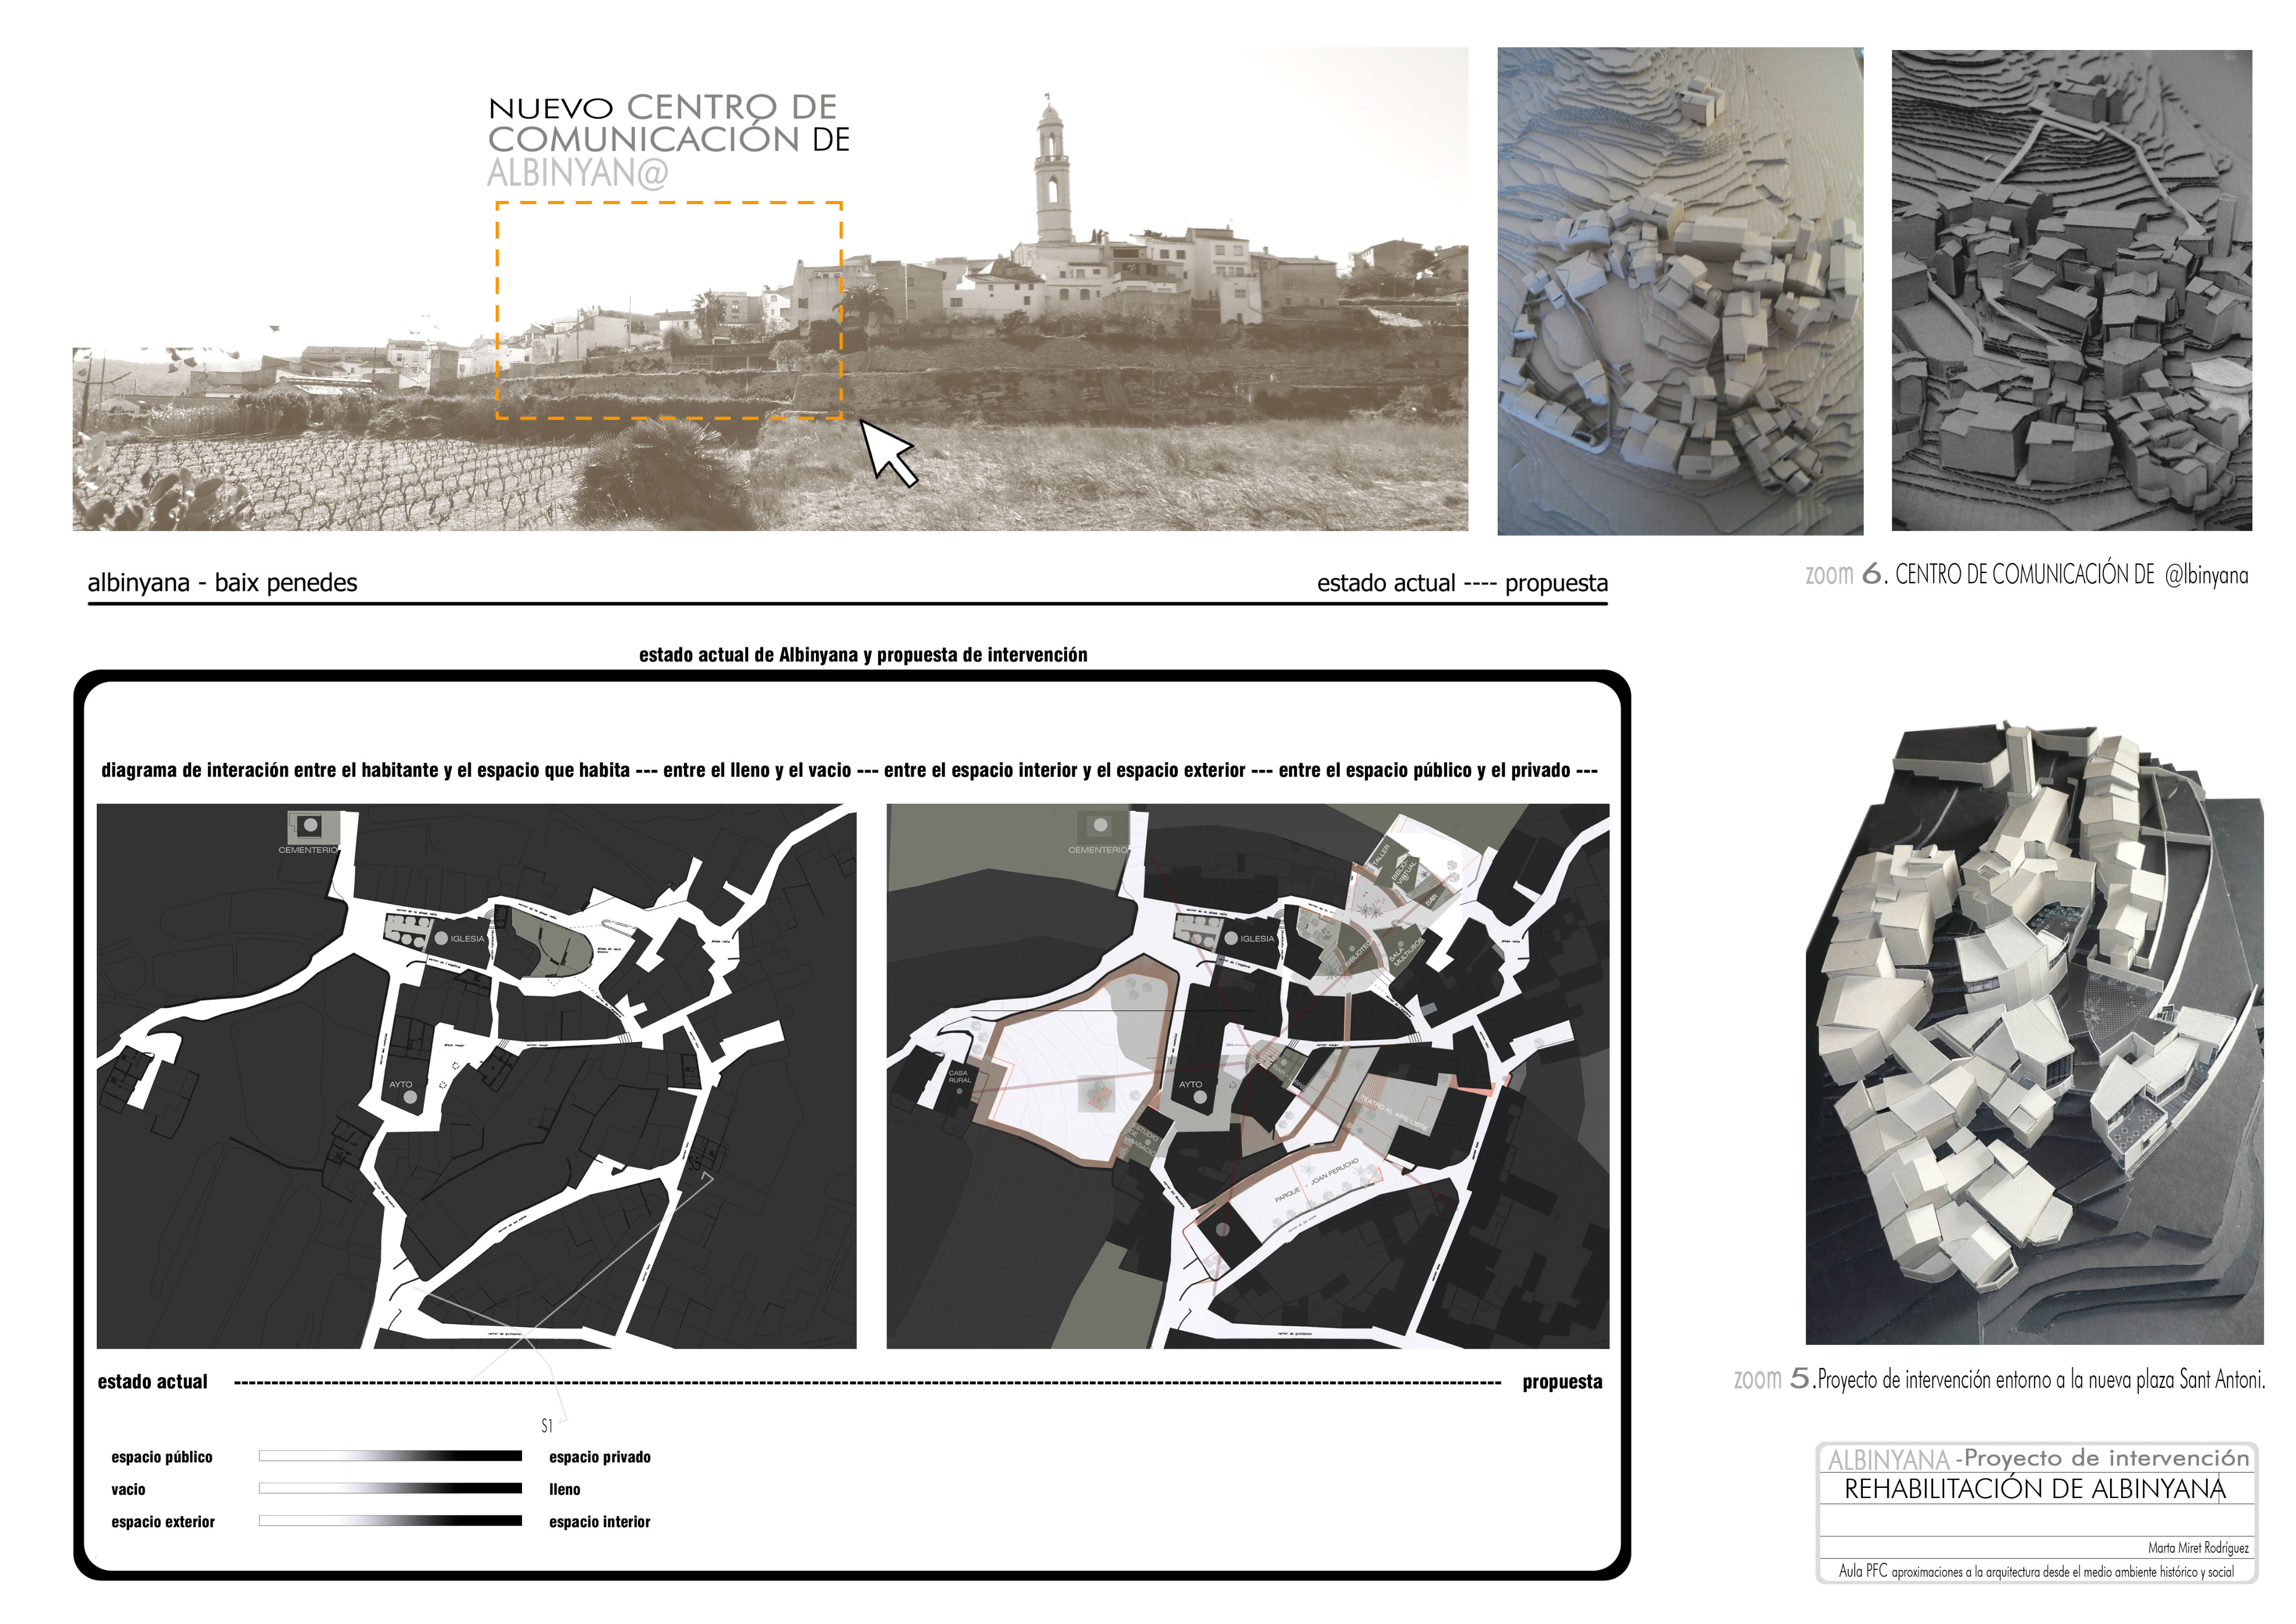Click the "espacio interior" legend label
This screenshot has width=2296, height=1624.
600,1522
